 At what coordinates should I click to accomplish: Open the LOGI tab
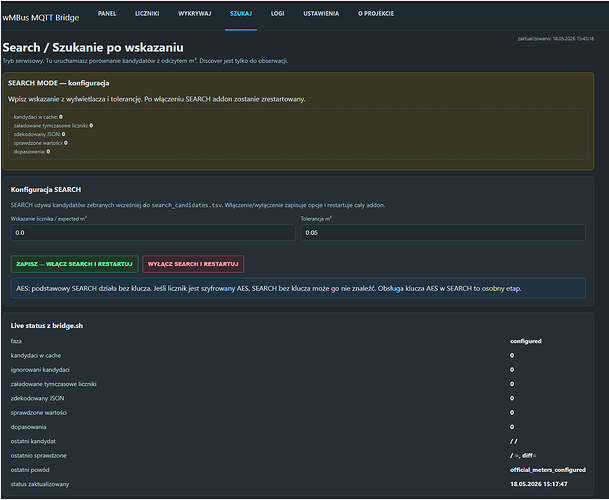(x=277, y=14)
